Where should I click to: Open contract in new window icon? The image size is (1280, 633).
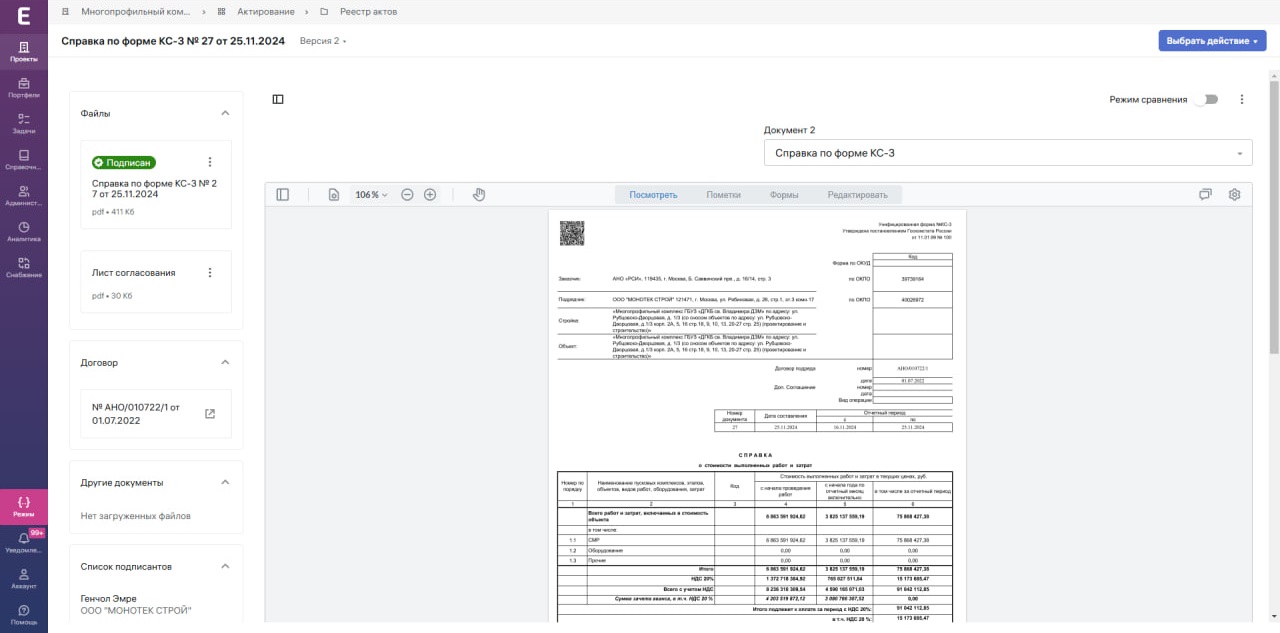click(x=210, y=414)
